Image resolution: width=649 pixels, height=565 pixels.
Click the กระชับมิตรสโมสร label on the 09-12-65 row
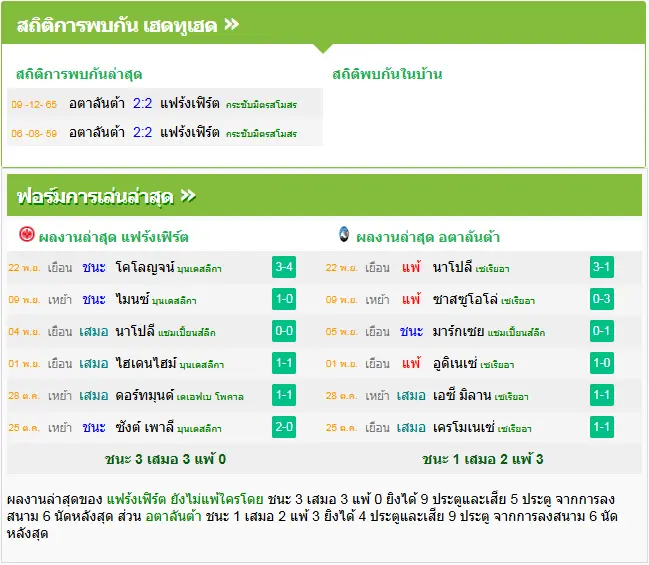point(261,105)
